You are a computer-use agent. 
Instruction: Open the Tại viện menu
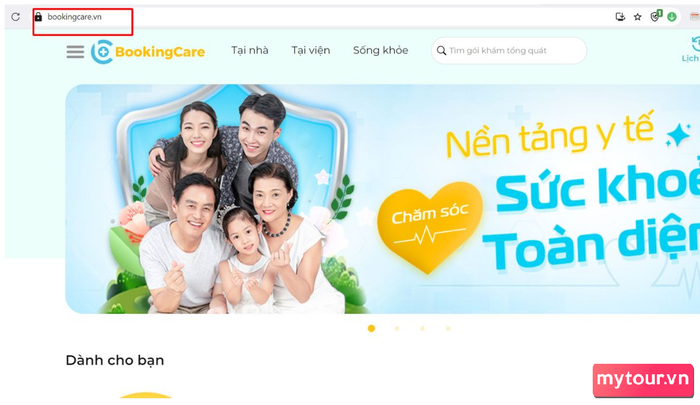[x=311, y=50]
